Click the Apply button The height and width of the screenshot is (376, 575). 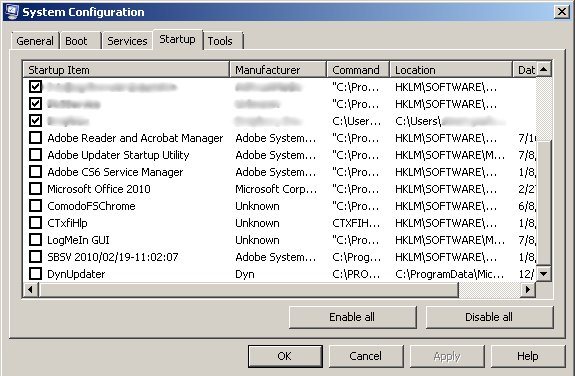[447, 356]
